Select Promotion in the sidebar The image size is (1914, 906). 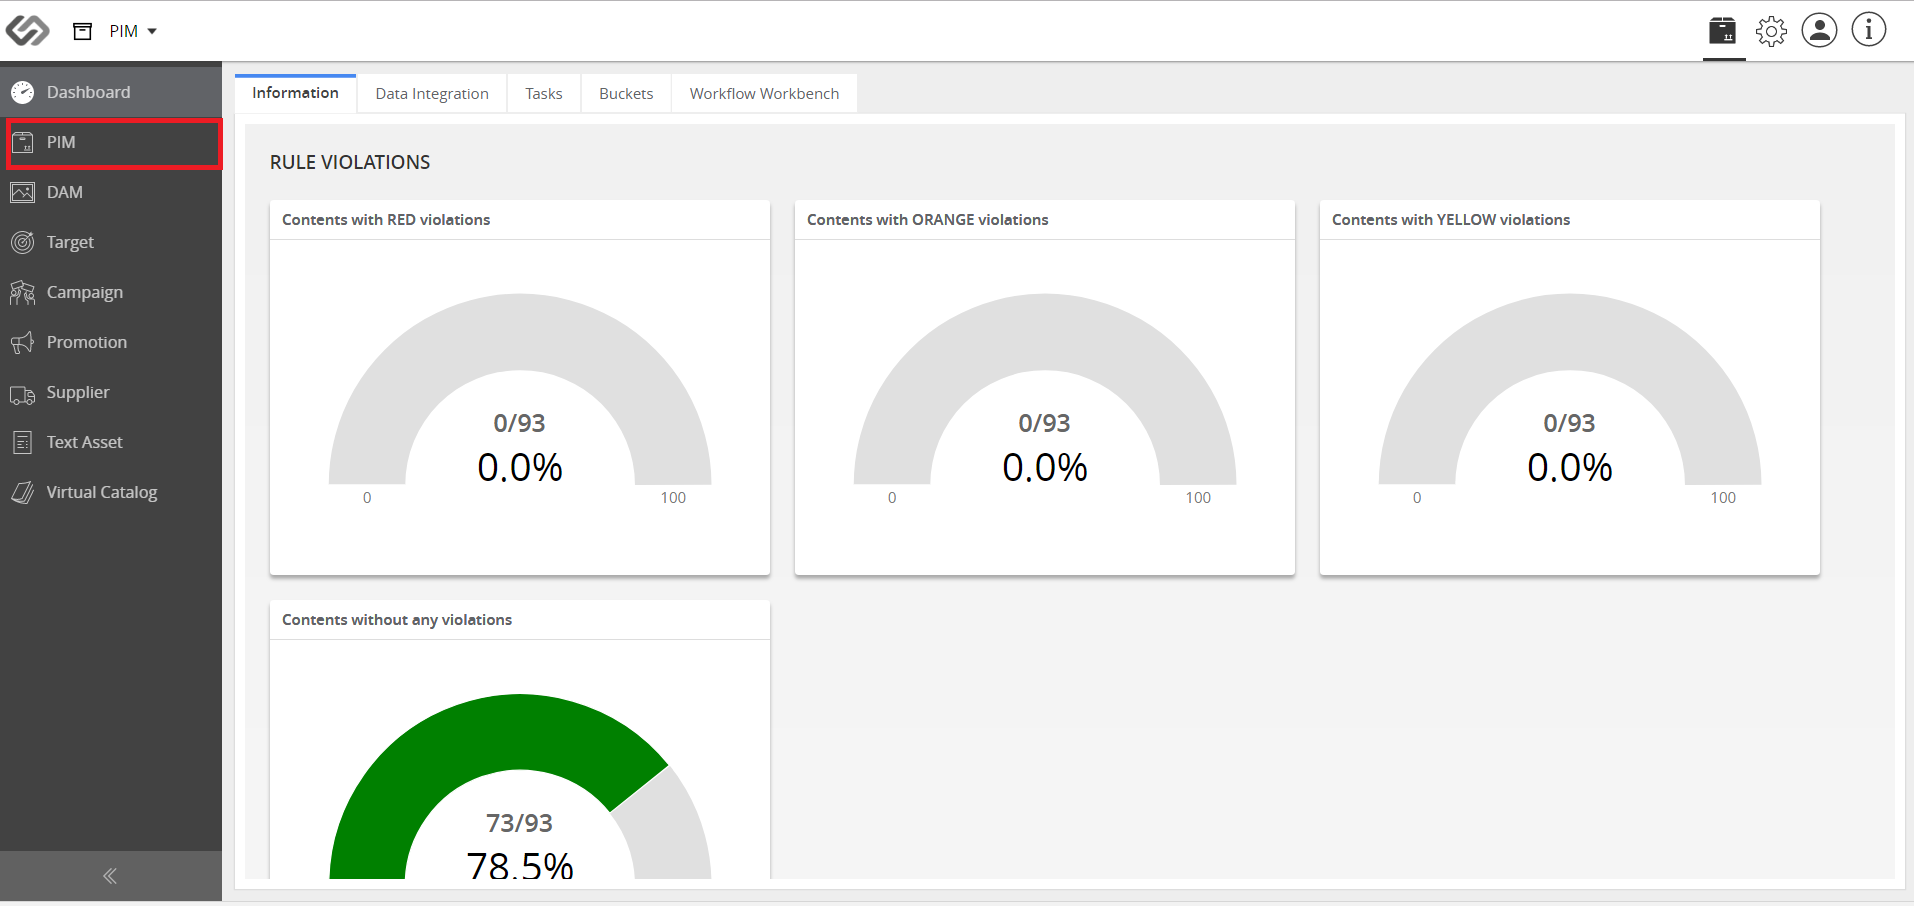(111, 342)
